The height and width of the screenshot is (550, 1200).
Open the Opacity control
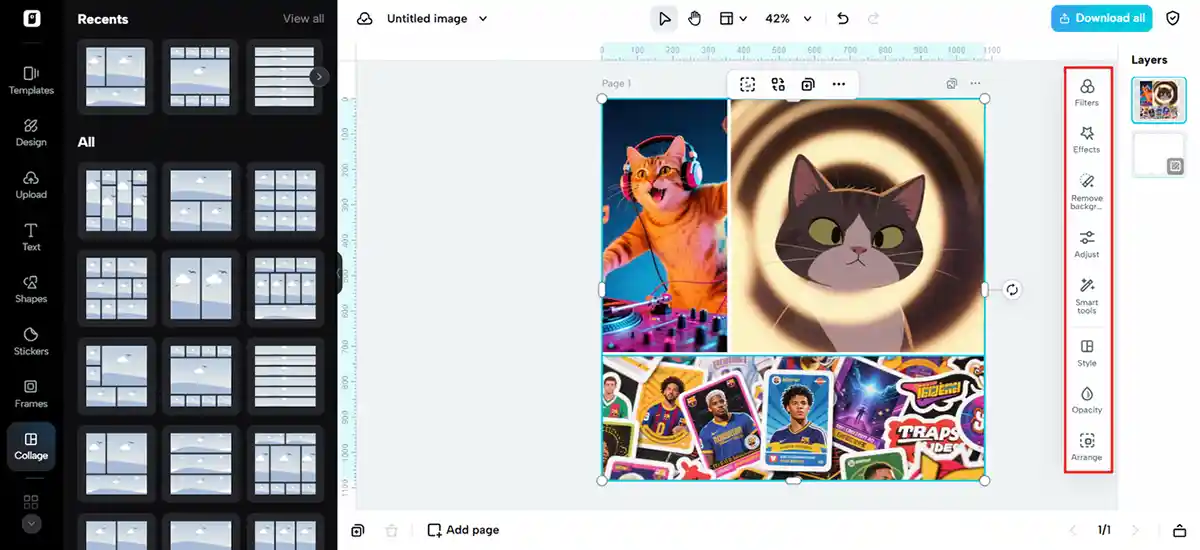pos(1087,400)
